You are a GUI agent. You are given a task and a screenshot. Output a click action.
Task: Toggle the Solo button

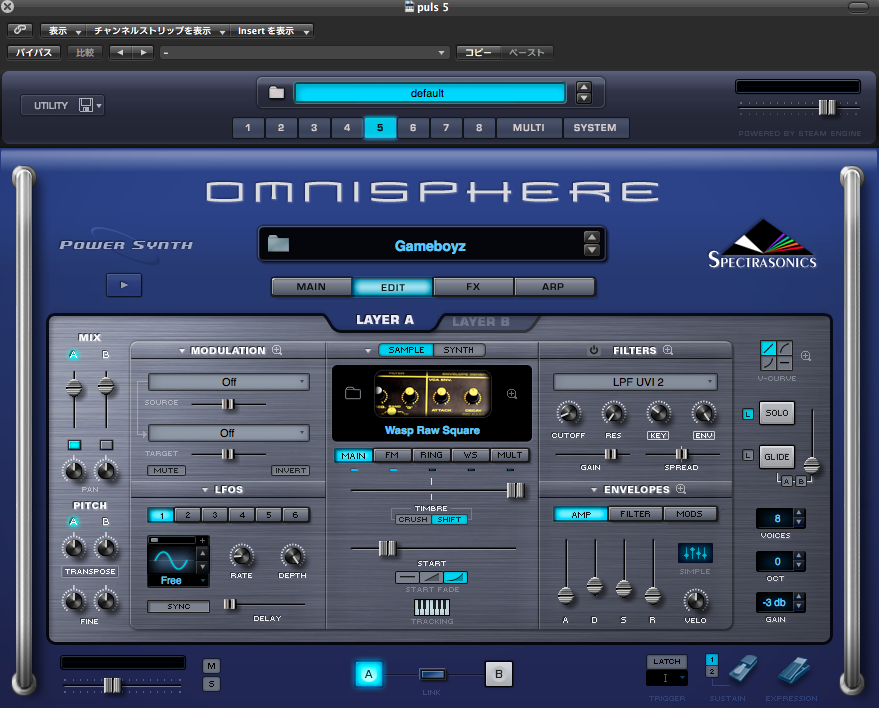click(x=776, y=413)
